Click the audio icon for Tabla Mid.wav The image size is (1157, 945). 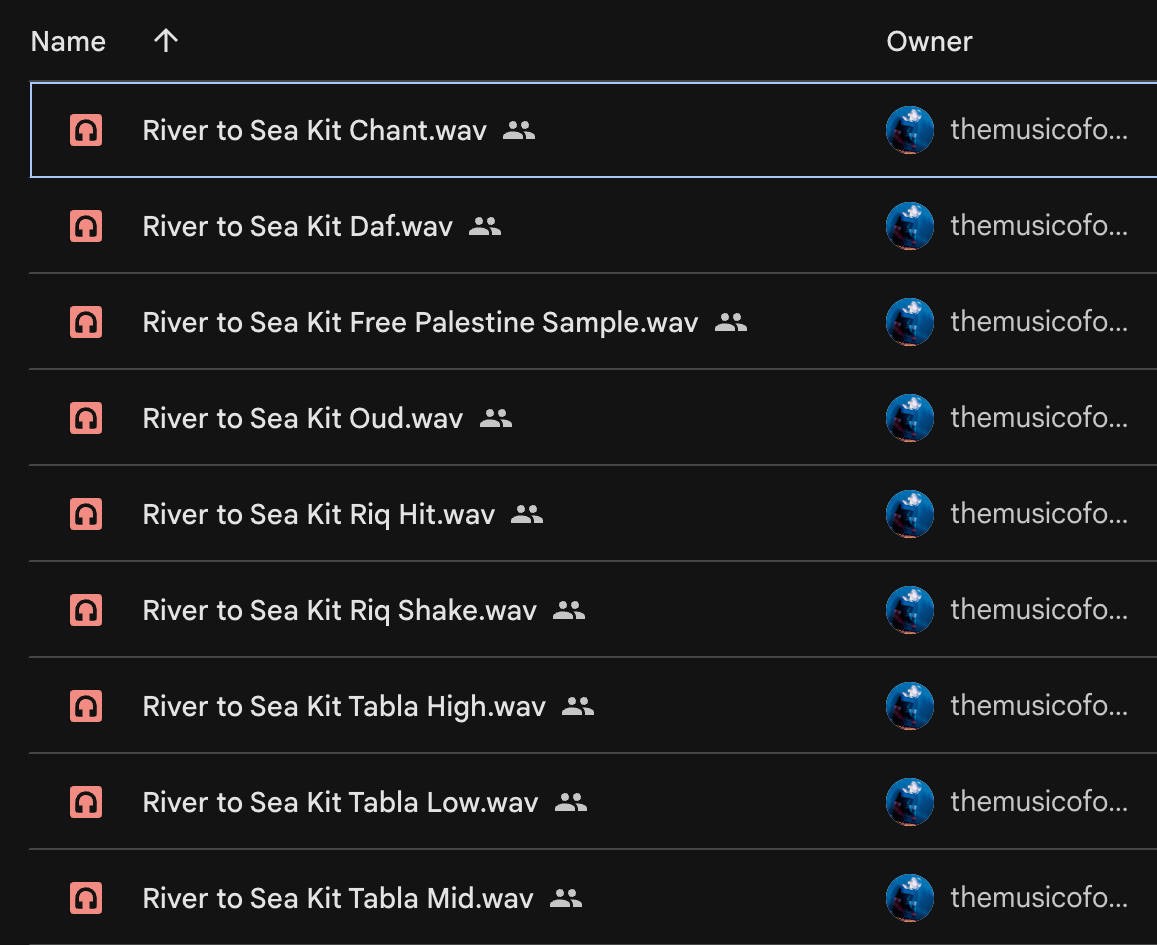(x=86, y=898)
